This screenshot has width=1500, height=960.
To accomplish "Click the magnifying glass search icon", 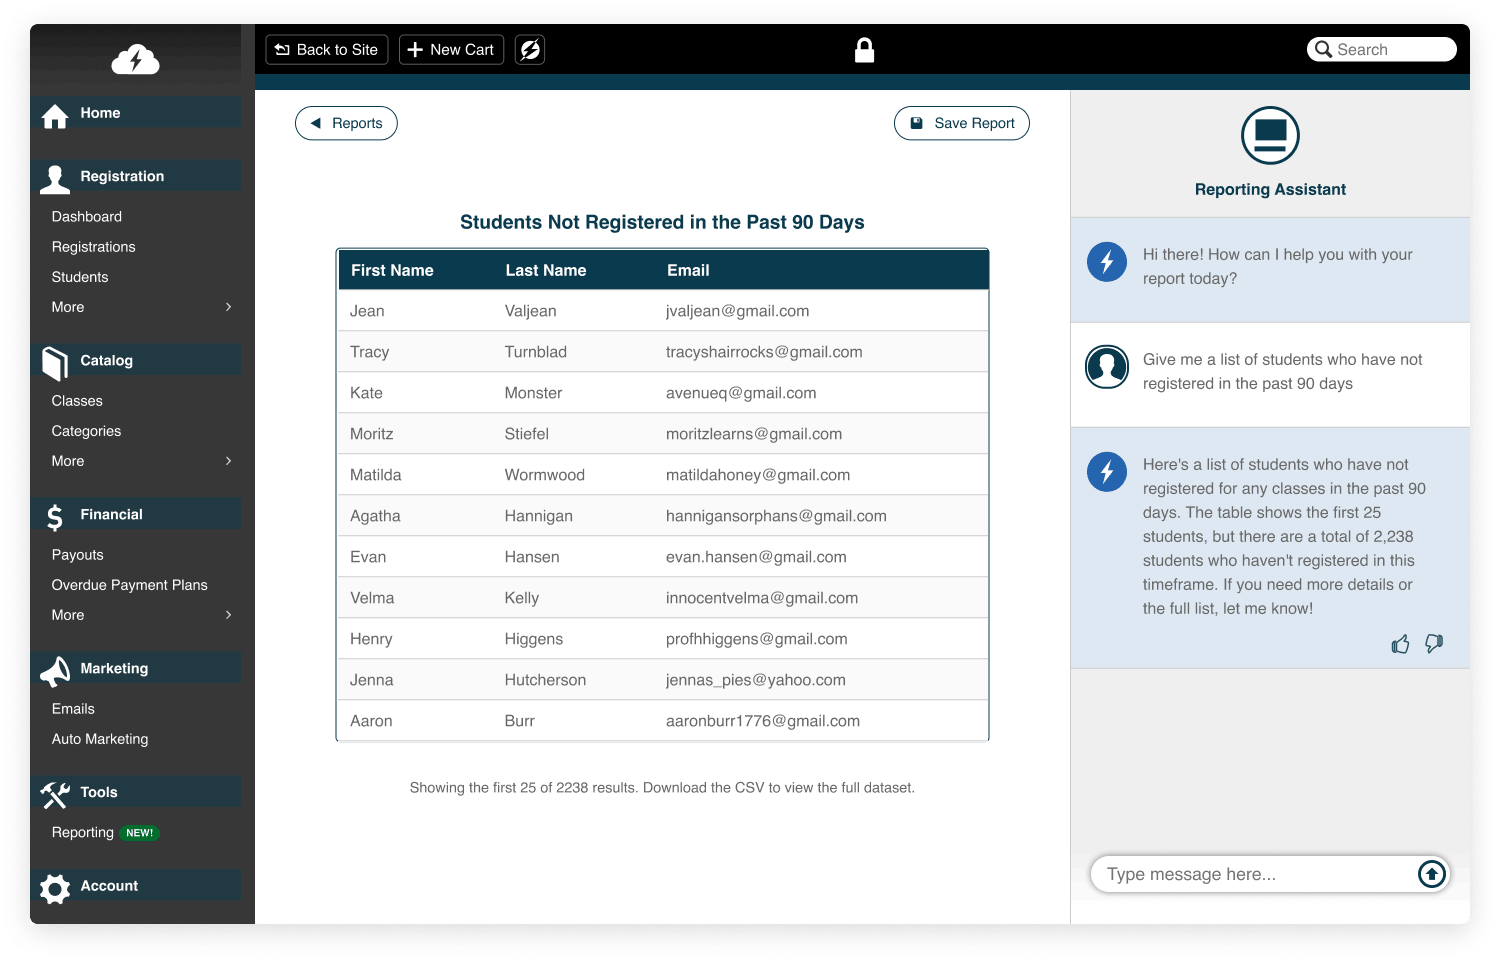I will pyautogui.click(x=1324, y=49).
